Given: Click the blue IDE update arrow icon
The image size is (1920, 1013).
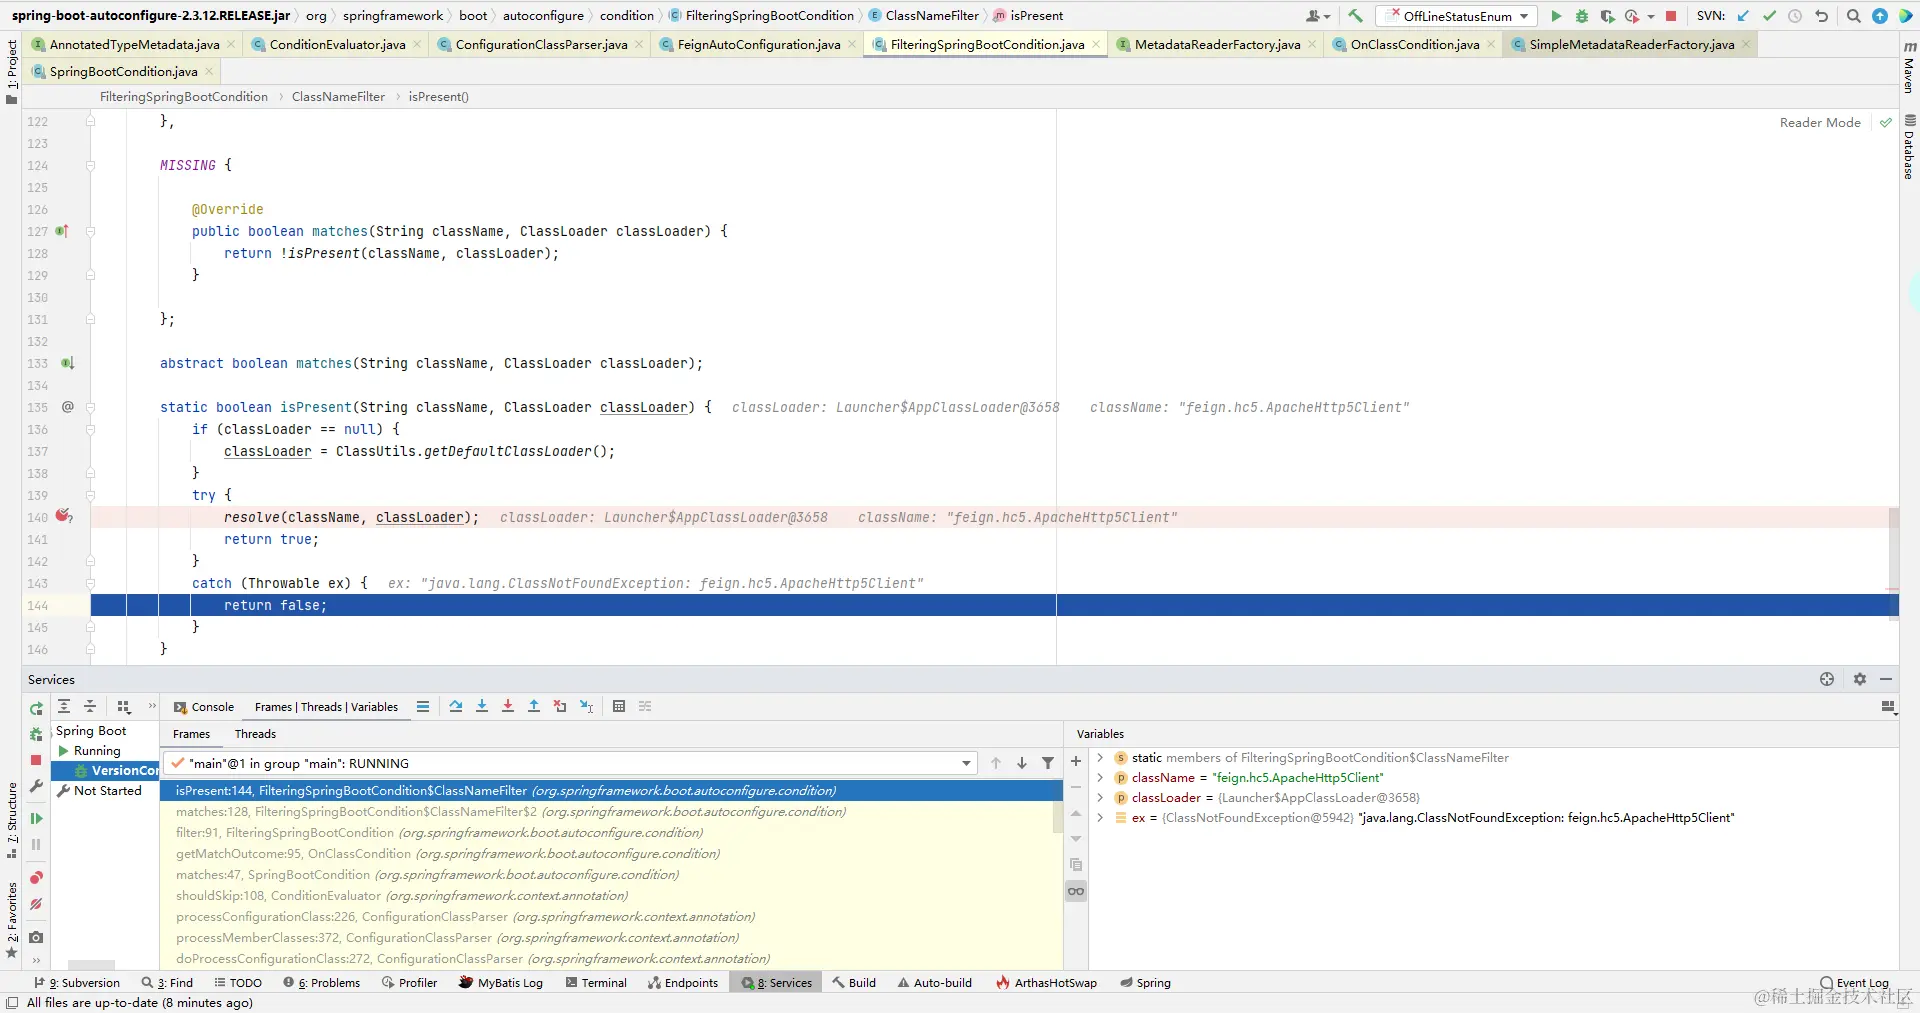Looking at the screenshot, I should click(x=1879, y=16).
